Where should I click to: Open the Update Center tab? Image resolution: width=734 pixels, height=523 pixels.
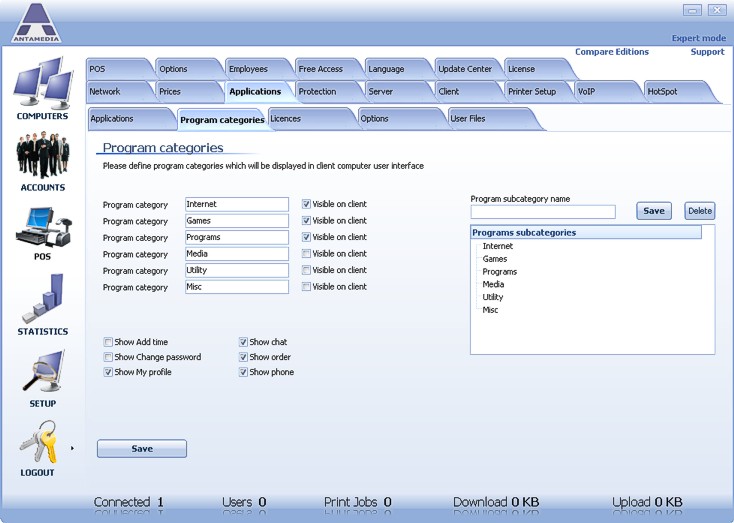[x=466, y=69]
